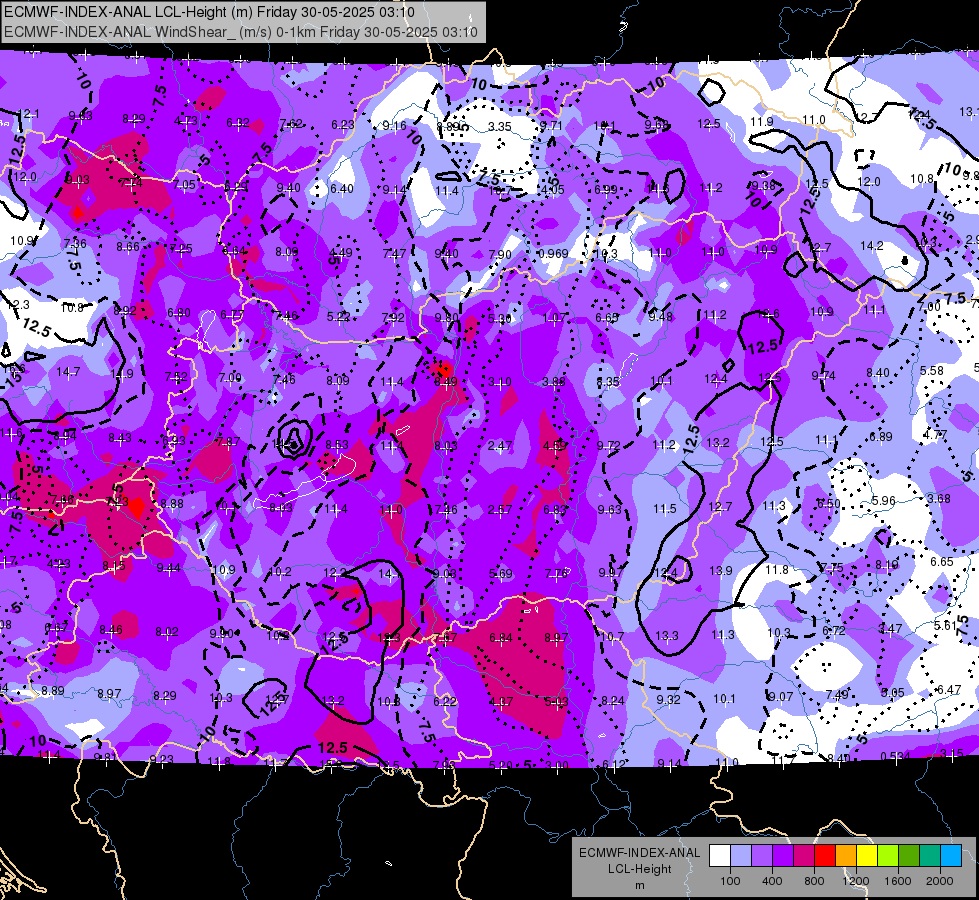
Task: Click the grid value '6.84'
Action: point(501,638)
